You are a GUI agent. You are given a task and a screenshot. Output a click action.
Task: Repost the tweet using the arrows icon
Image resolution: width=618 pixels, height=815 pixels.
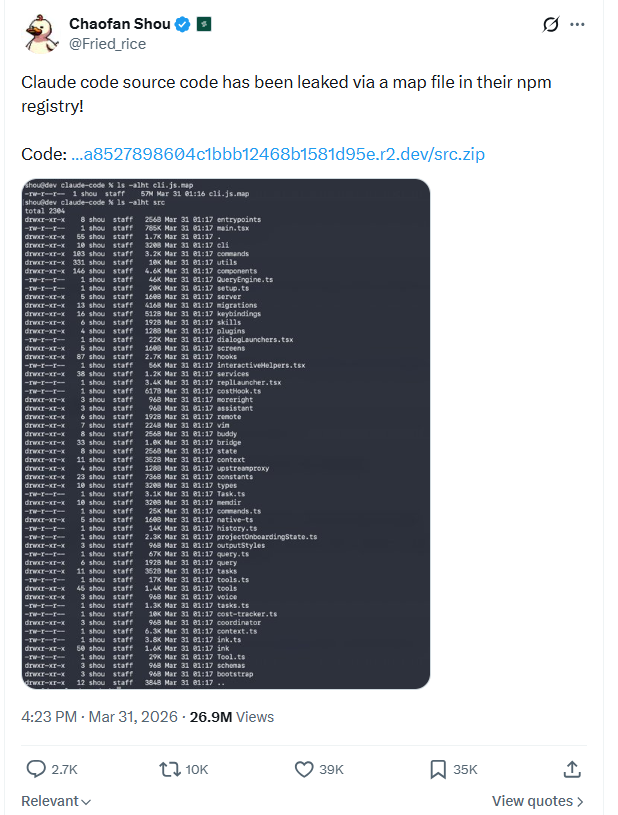tap(170, 768)
